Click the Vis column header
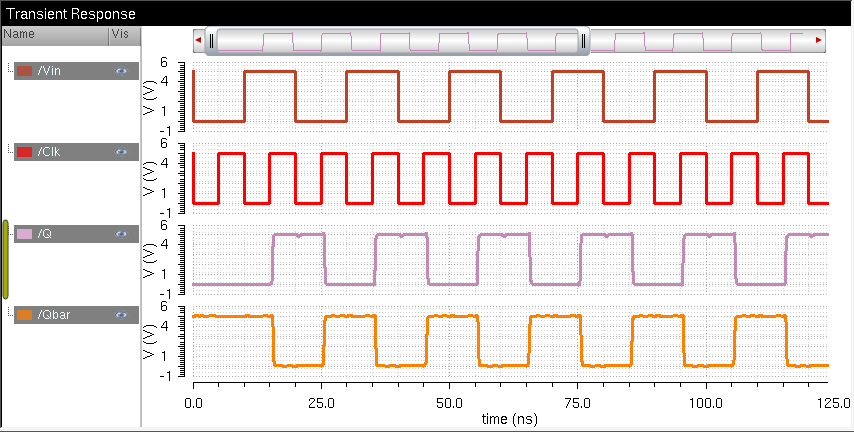The height and width of the screenshot is (432, 854). click(x=125, y=35)
